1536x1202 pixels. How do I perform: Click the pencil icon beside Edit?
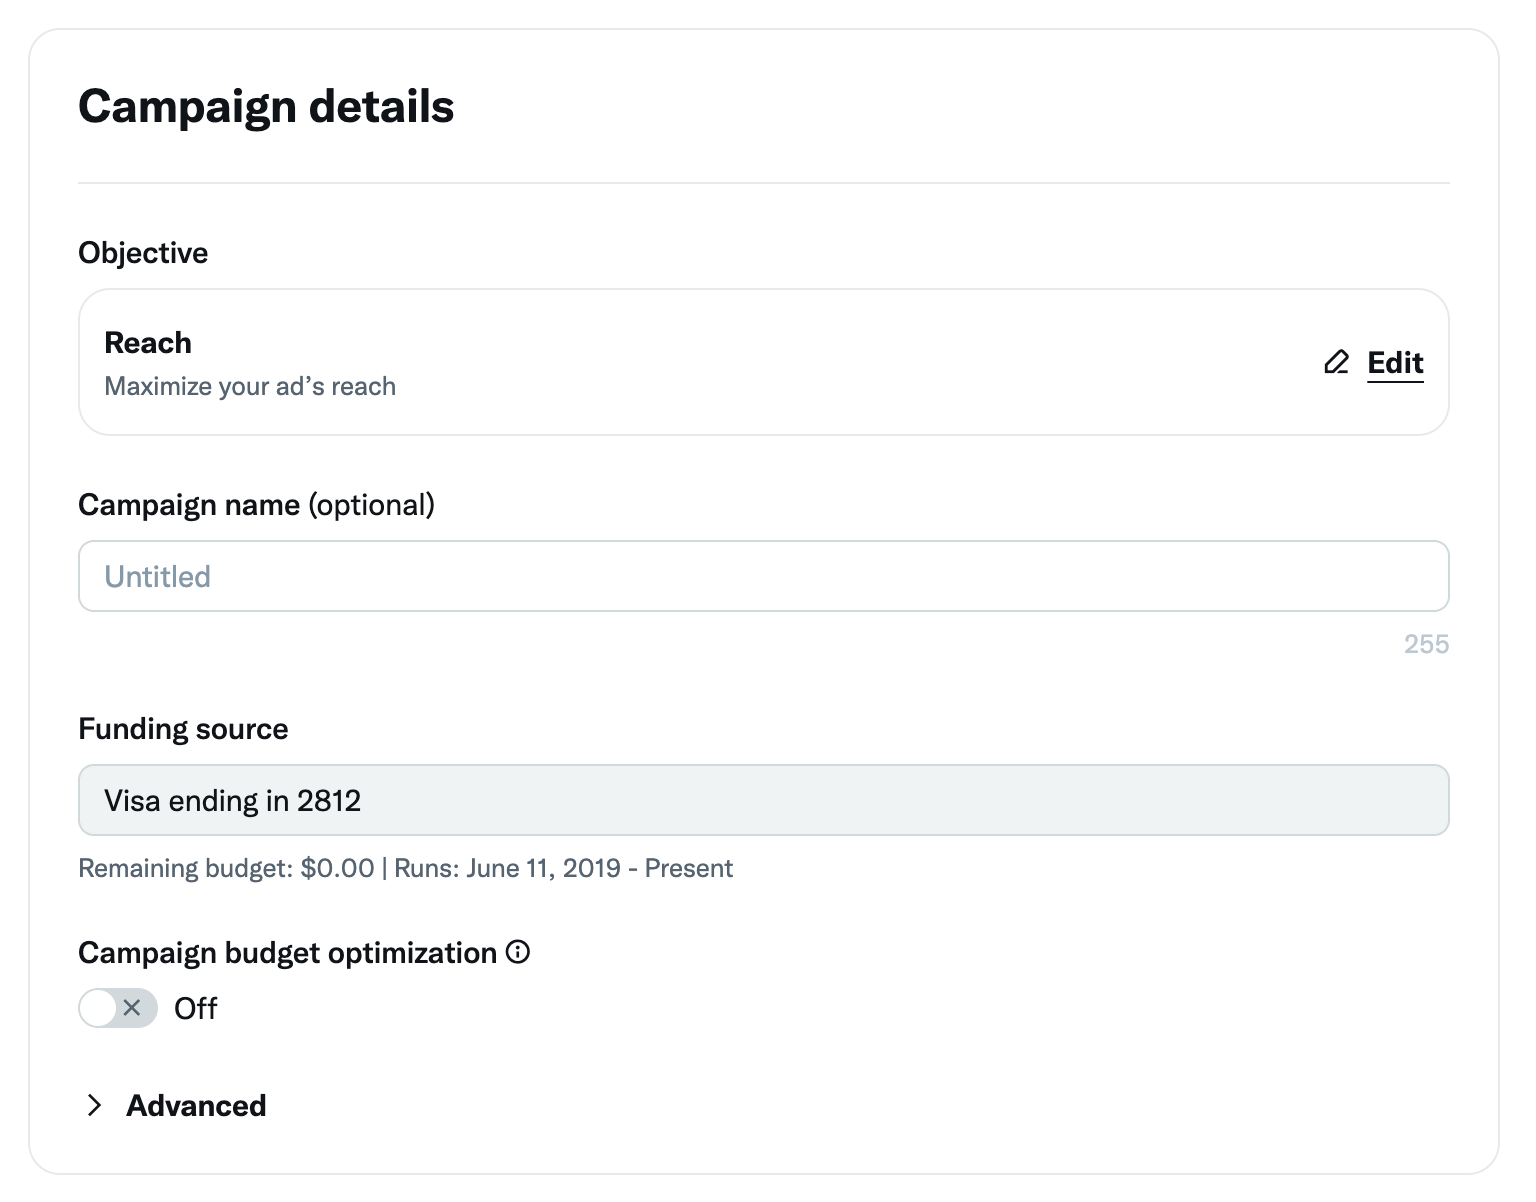click(1336, 362)
